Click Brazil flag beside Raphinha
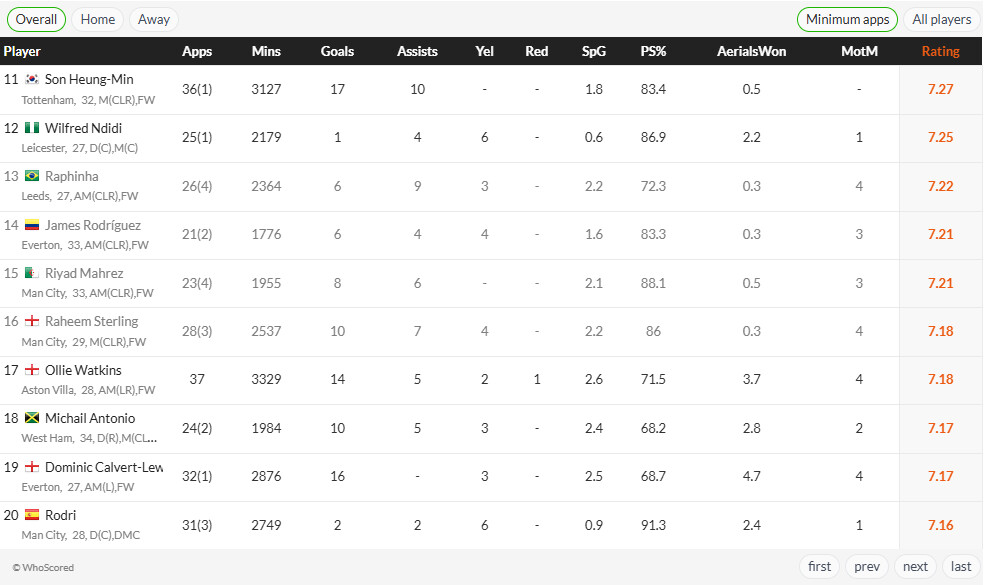The width and height of the screenshot is (984, 585). coord(32,176)
